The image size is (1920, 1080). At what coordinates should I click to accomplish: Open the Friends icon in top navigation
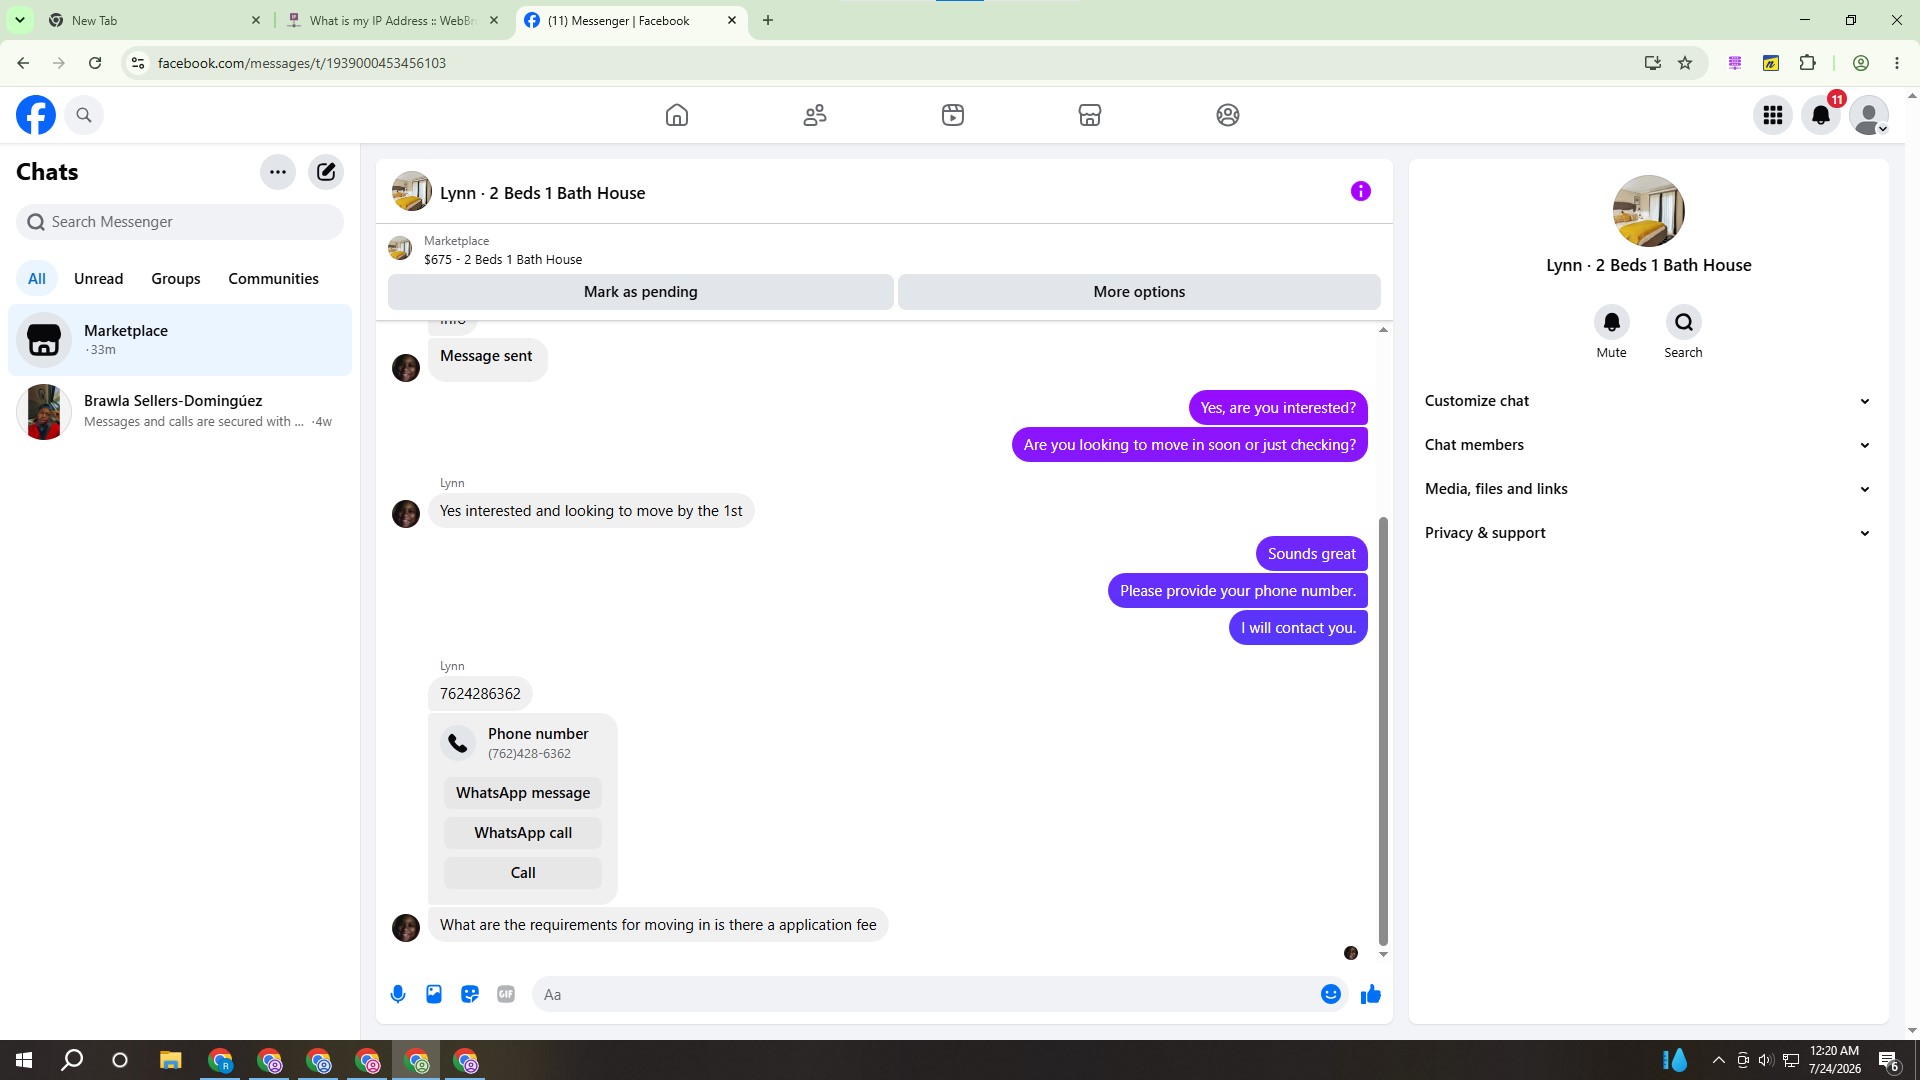point(815,115)
